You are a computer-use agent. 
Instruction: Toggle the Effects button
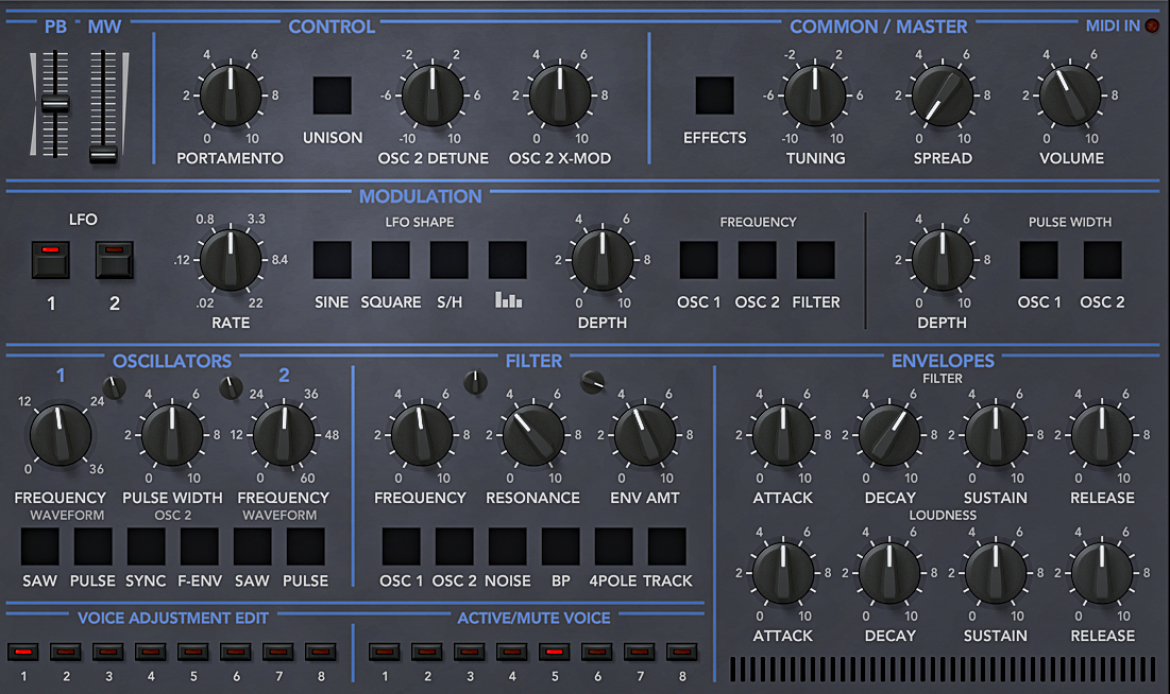pyautogui.click(x=715, y=96)
